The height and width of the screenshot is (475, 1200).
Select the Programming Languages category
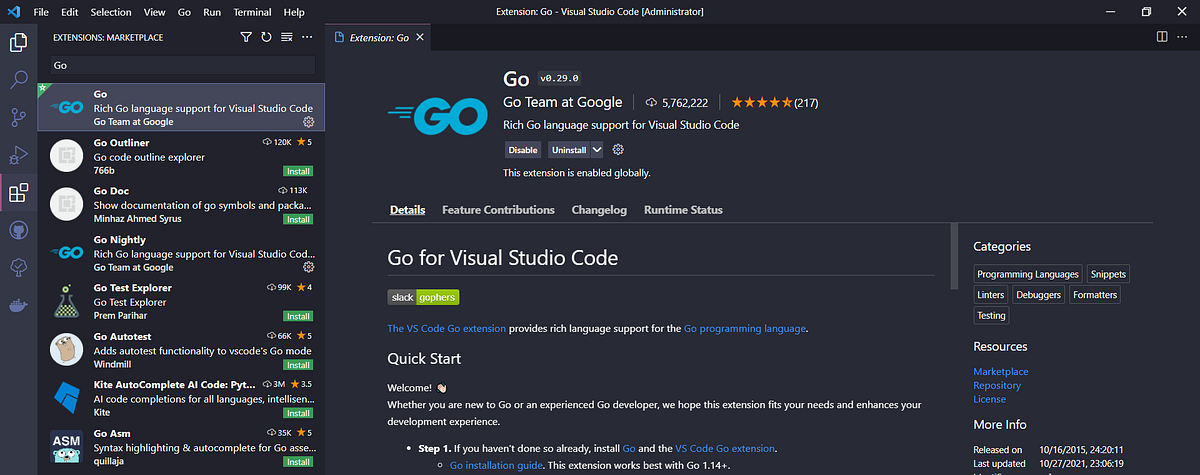[1028, 274]
